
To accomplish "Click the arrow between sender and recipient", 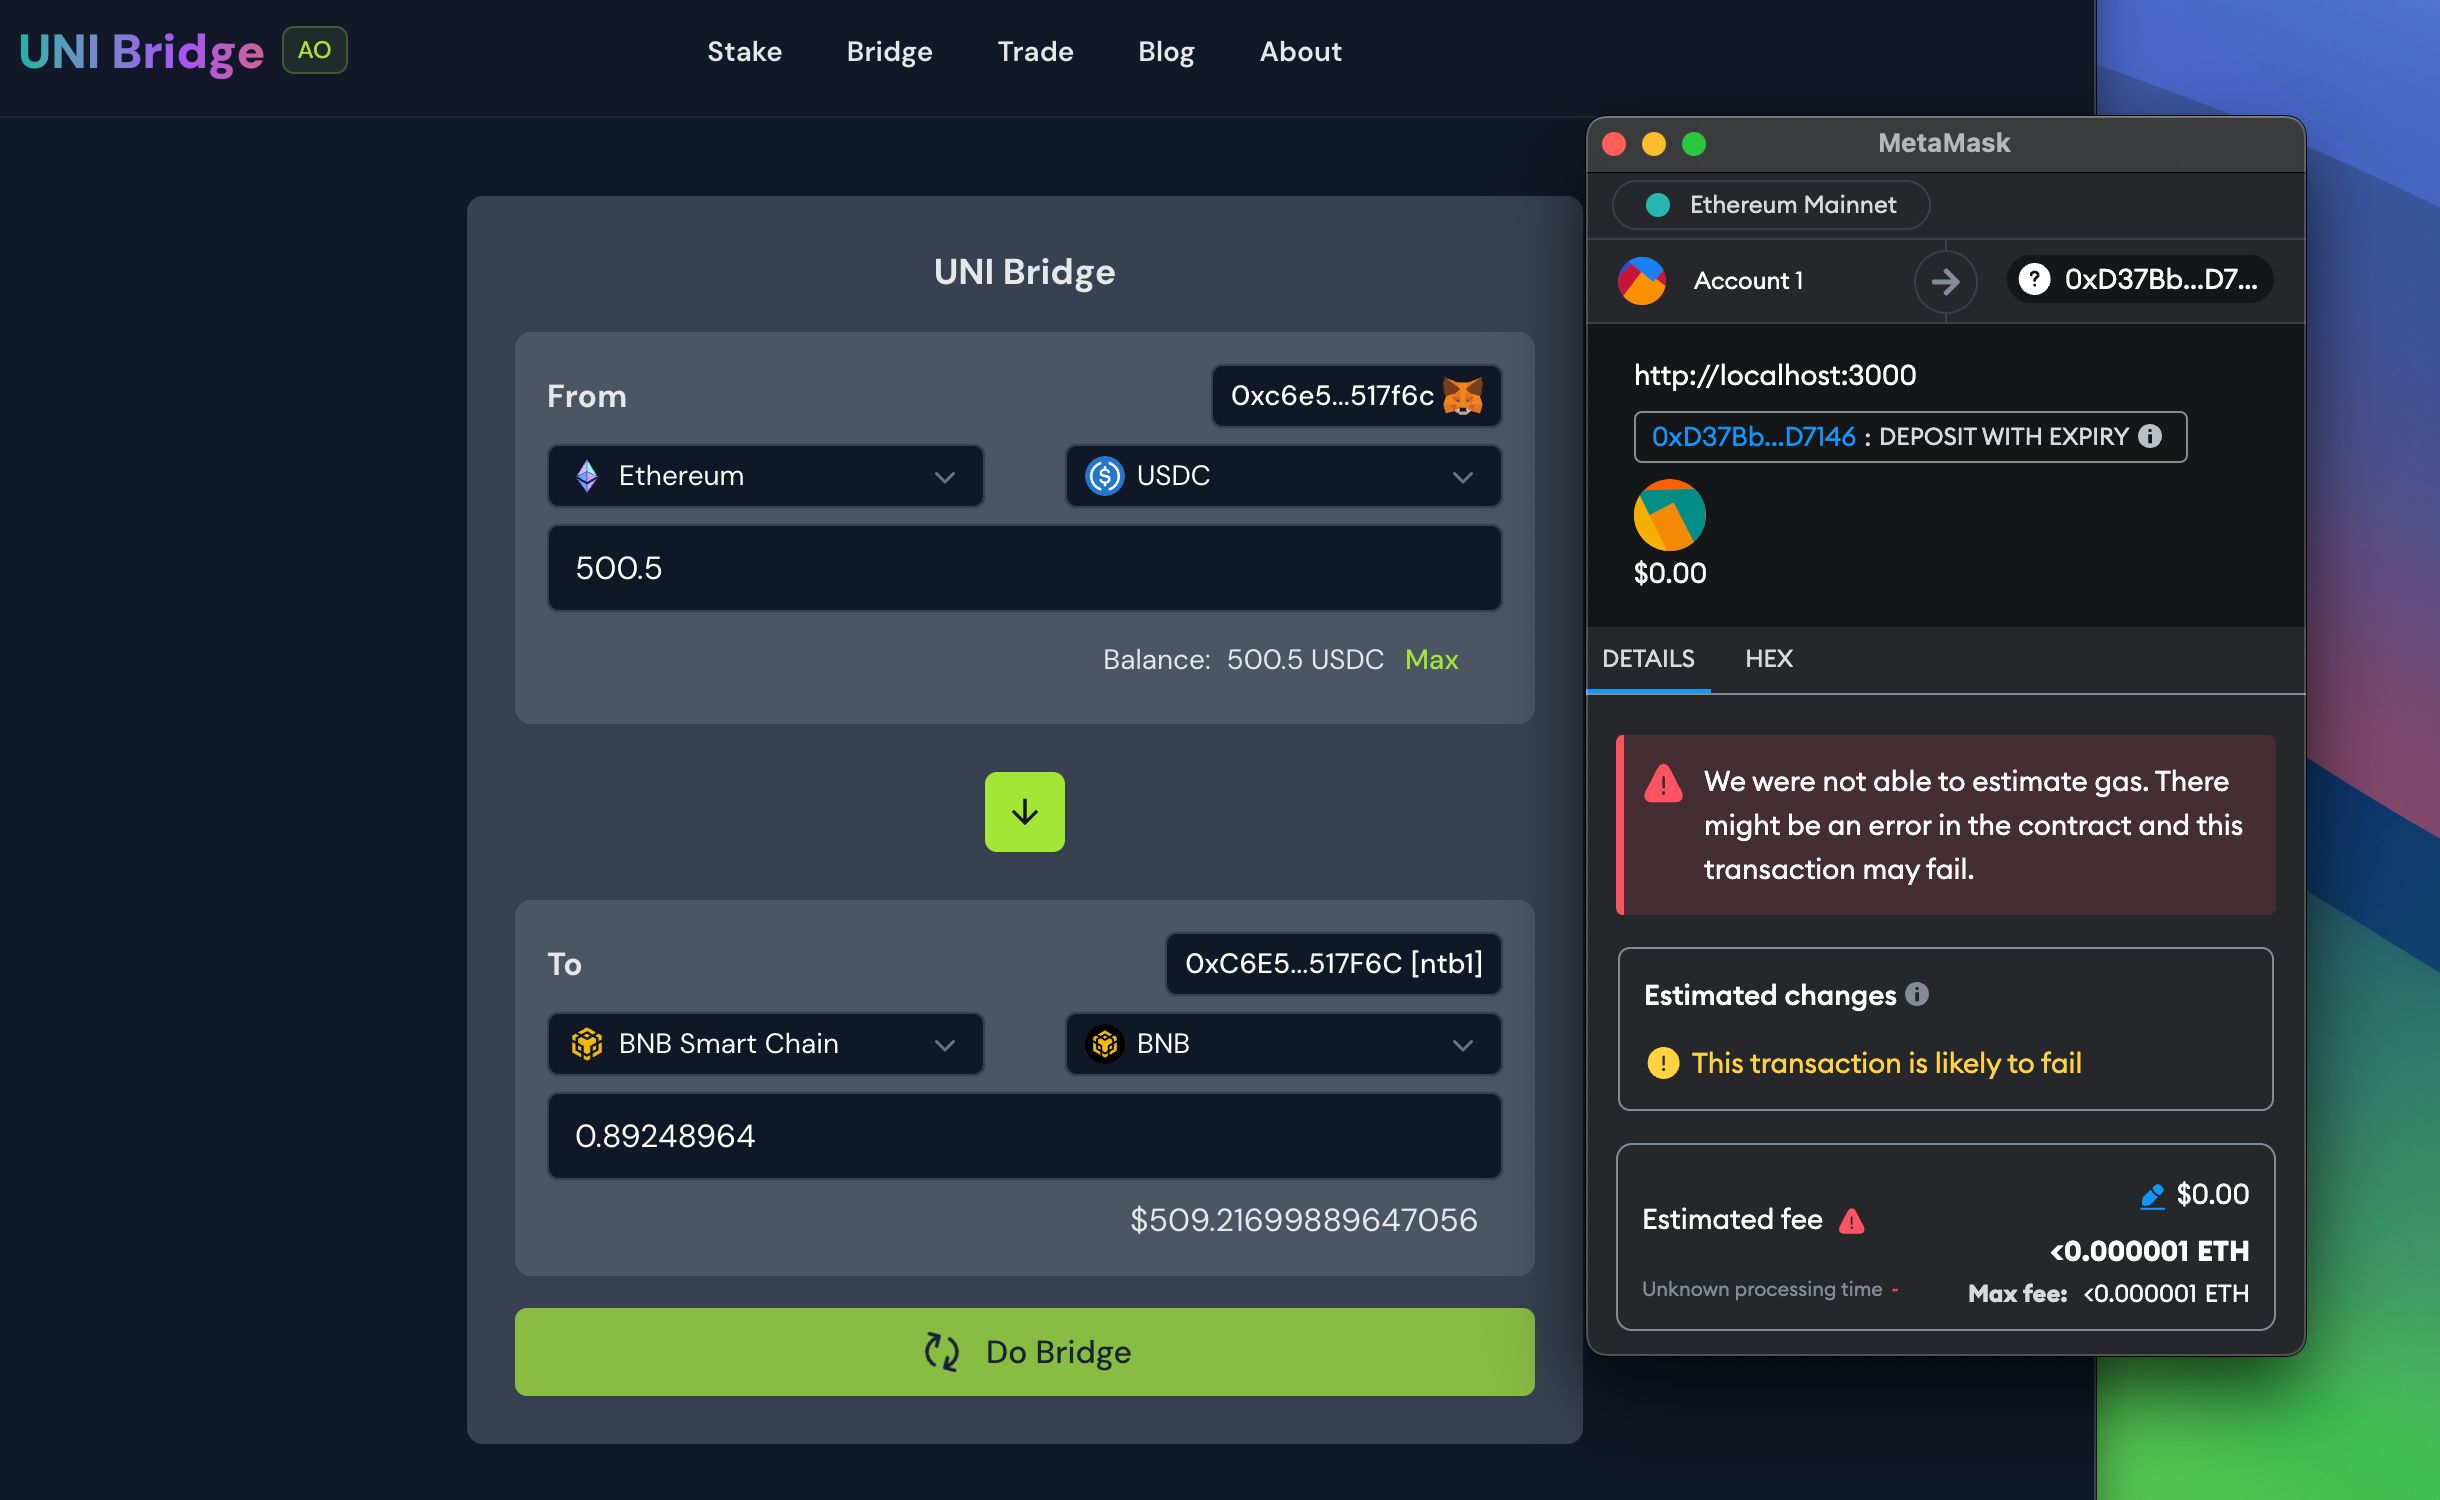I will tap(1945, 282).
